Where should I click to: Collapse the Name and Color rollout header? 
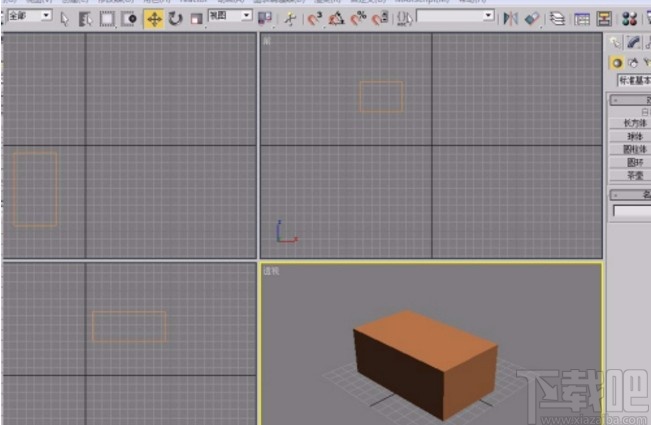(630, 194)
